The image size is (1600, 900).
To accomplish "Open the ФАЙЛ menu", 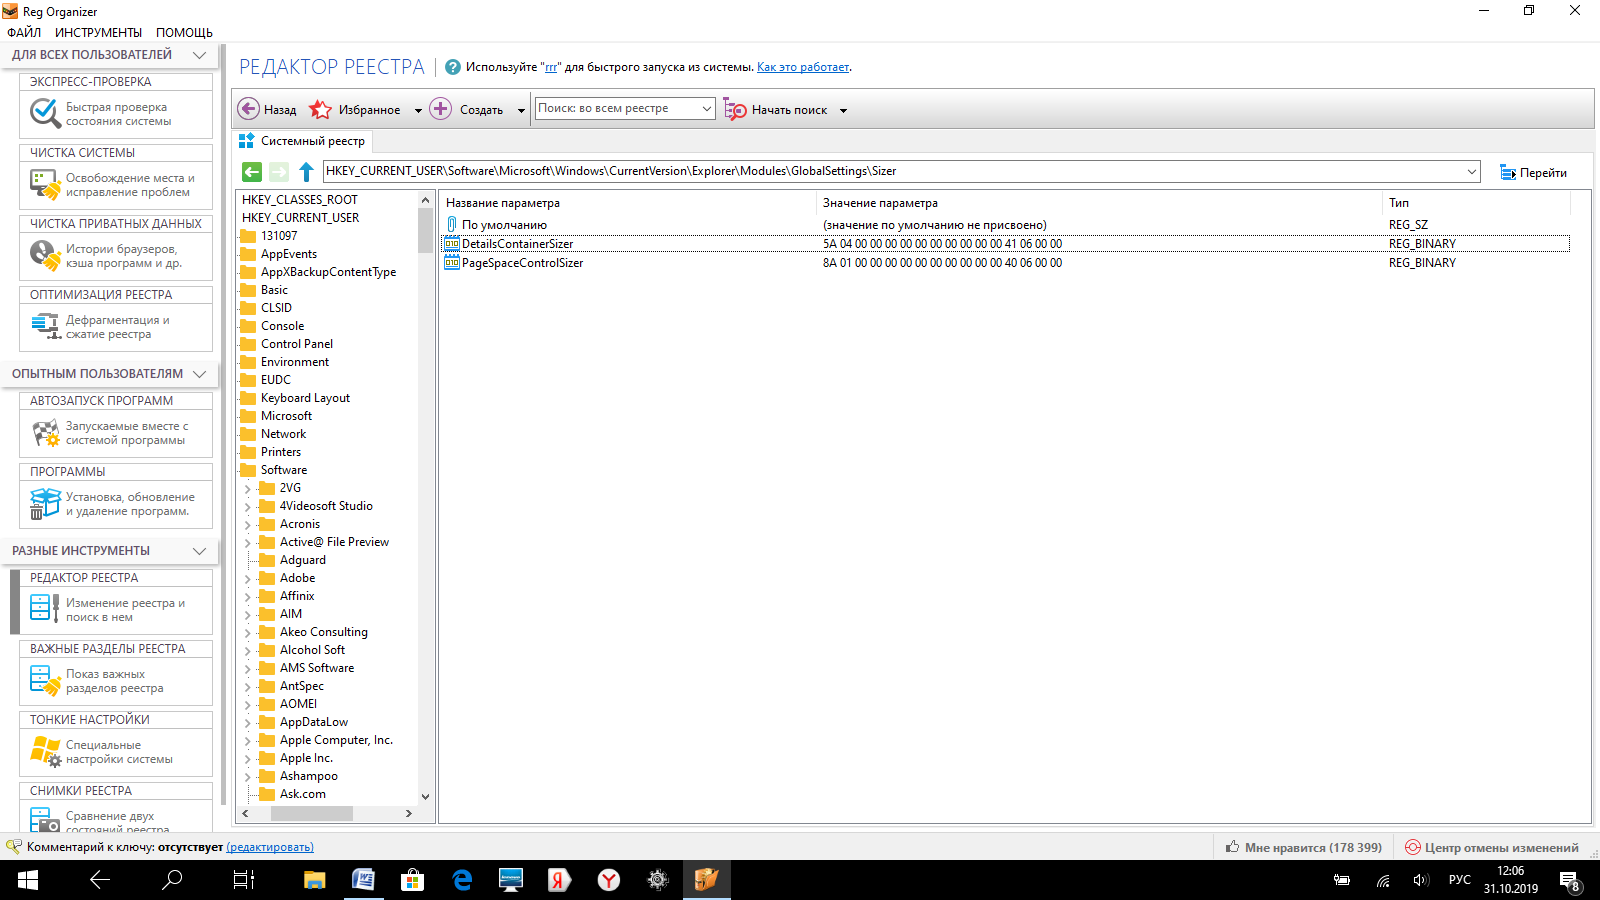I will tap(24, 32).
